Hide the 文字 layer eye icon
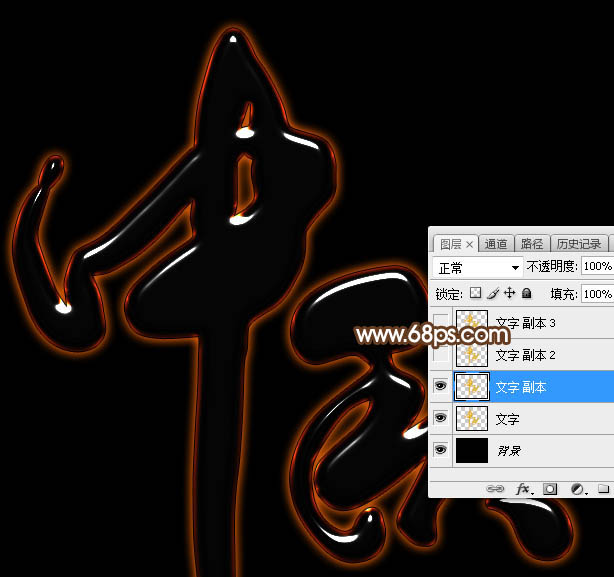The image size is (614, 577). coord(441,418)
